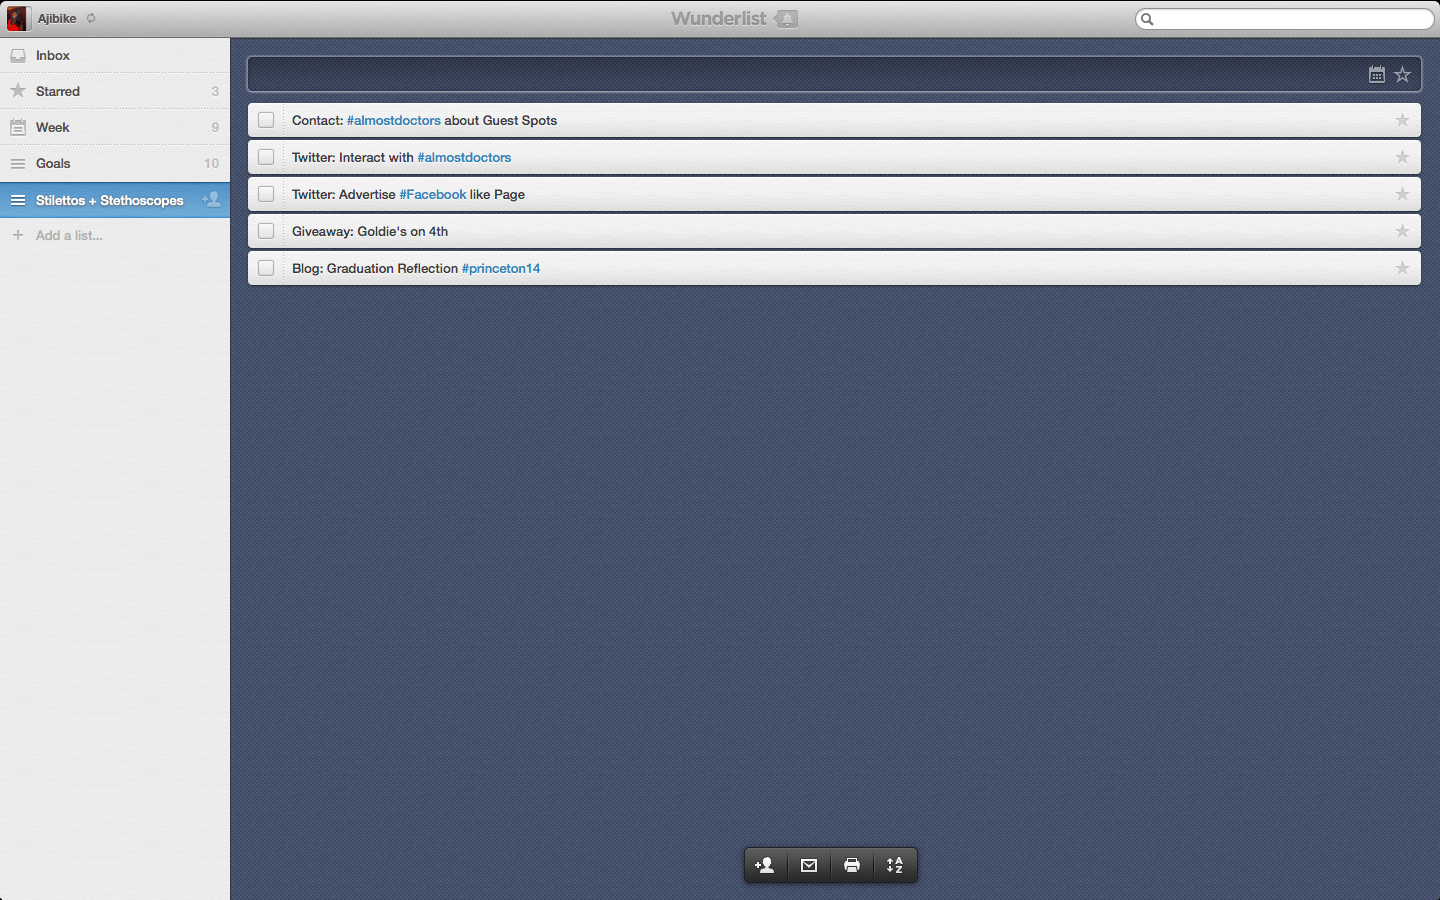Click 'Add a list...' in sidebar

click(x=69, y=235)
